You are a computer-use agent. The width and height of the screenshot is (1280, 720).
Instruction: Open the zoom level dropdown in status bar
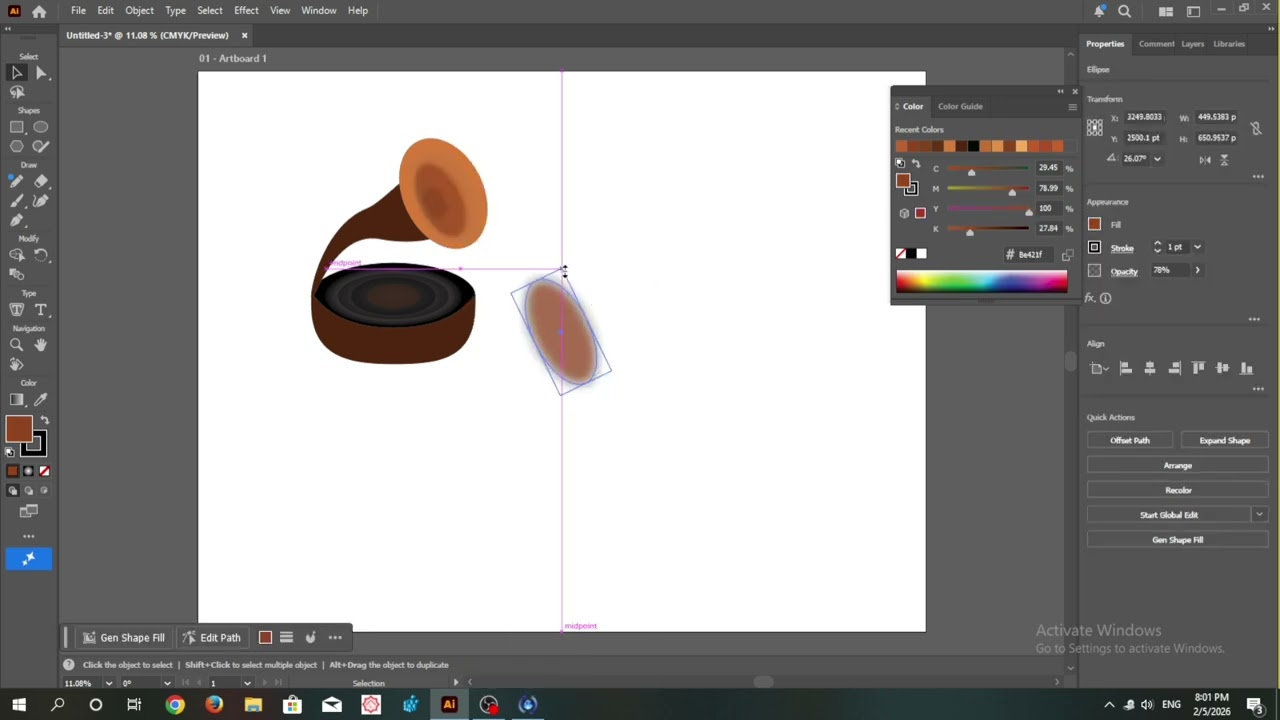108,683
